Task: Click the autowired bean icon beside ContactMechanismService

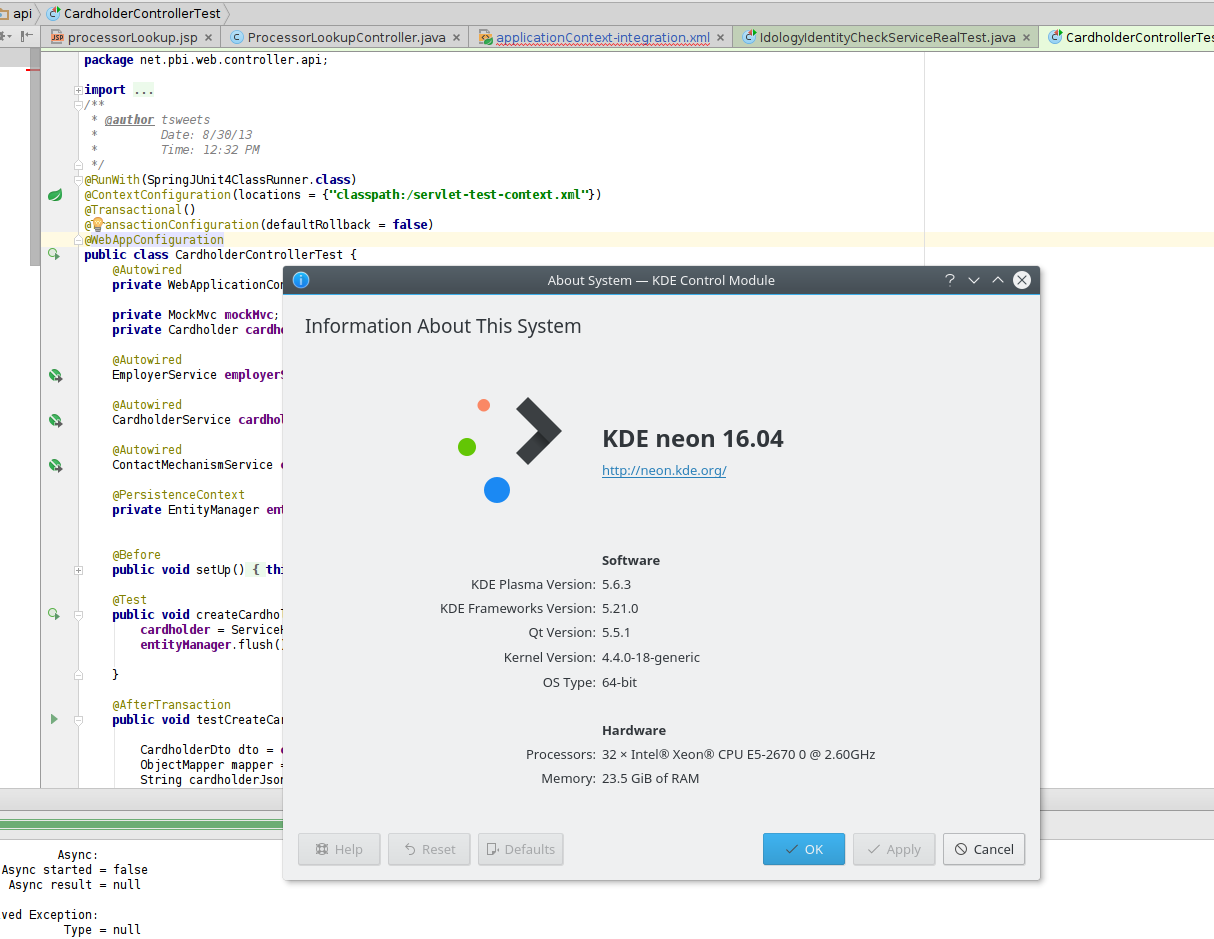Action: (55, 465)
